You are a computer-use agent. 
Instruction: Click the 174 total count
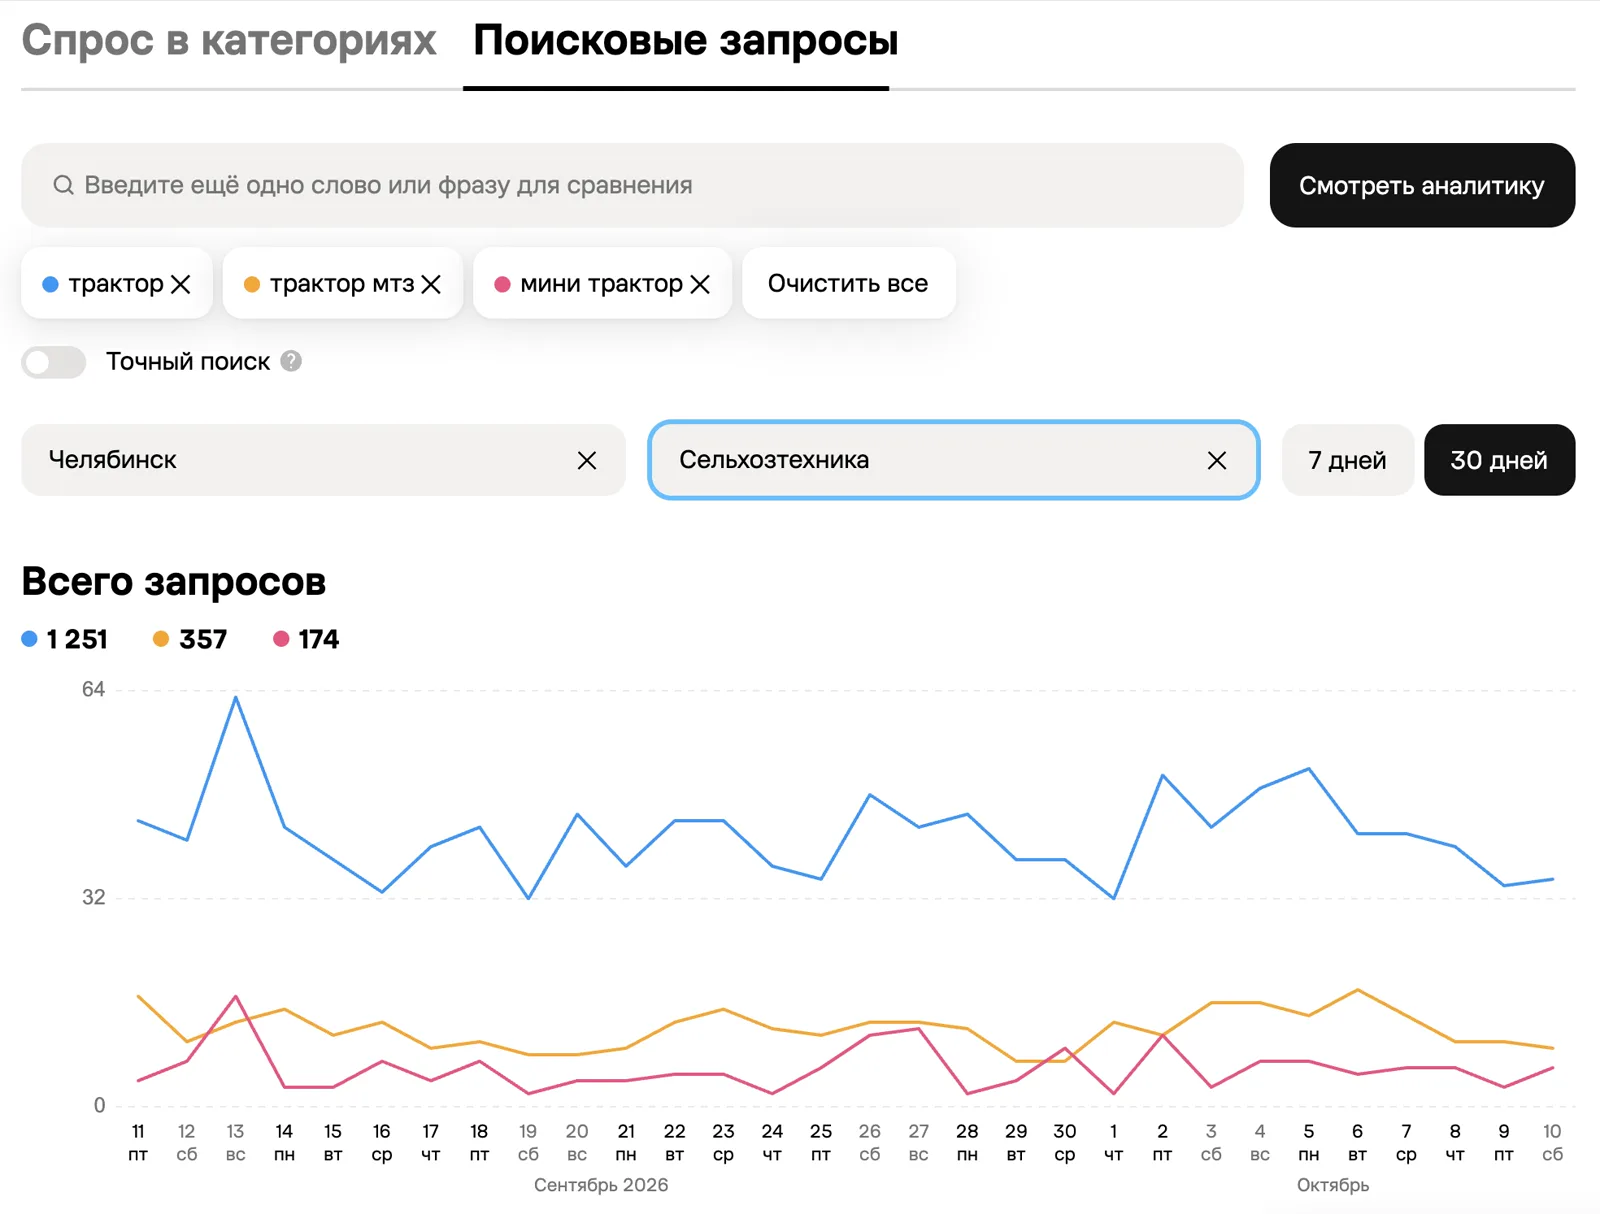(x=319, y=639)
